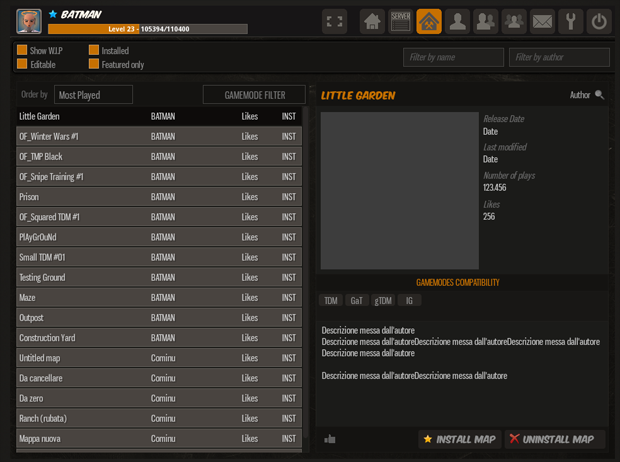Toggle the Featured only checkbox
Viewport: 620px width, 462px height.
(x=94, y=64)
